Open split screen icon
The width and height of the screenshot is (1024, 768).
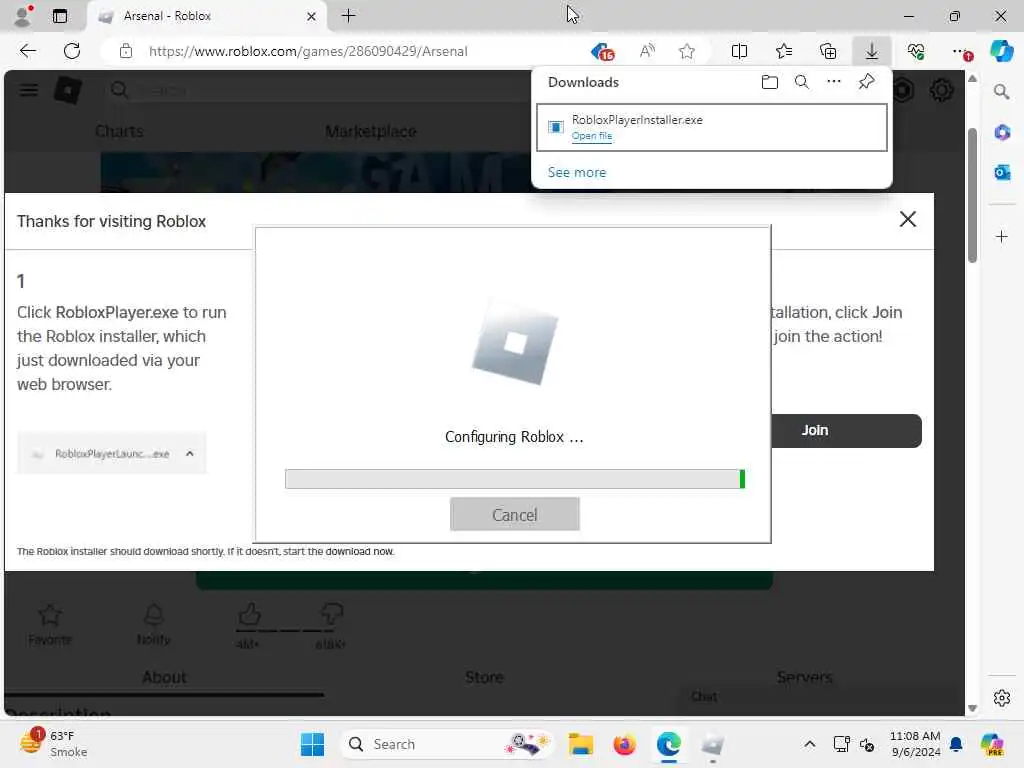[x=739, y=51]
